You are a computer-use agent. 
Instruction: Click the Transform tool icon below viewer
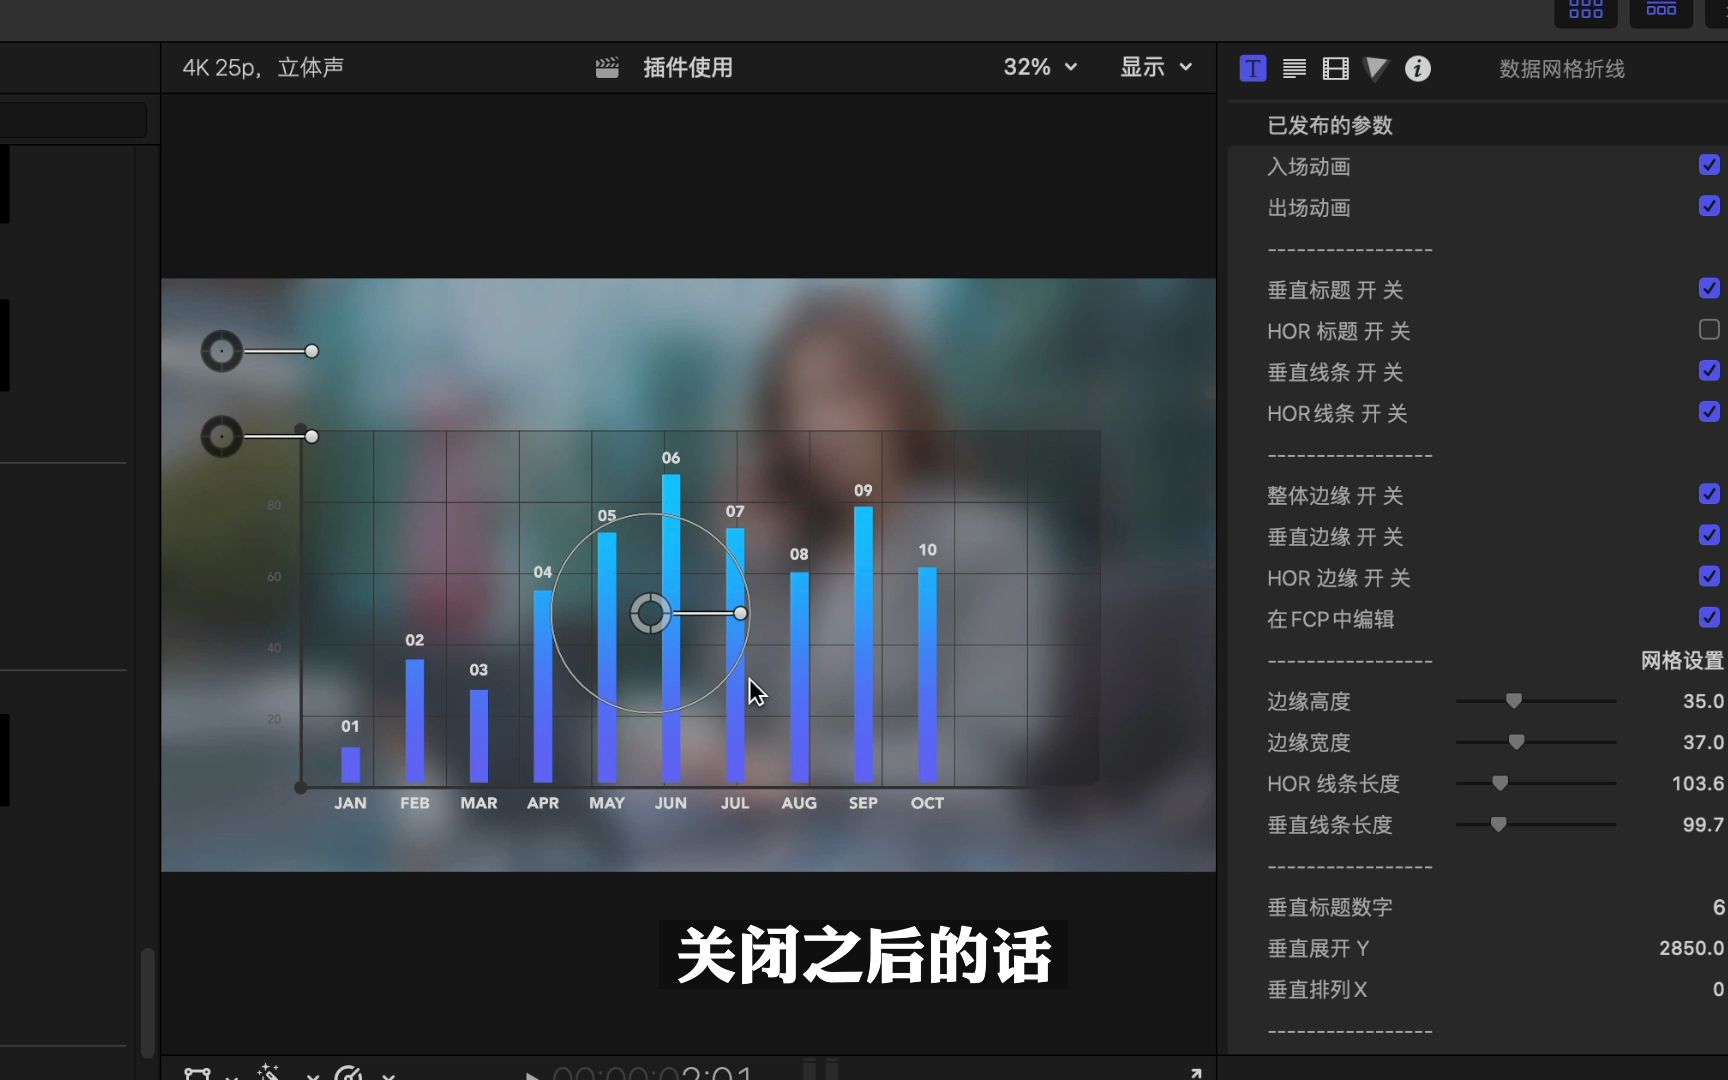(x=198, y=1074)
